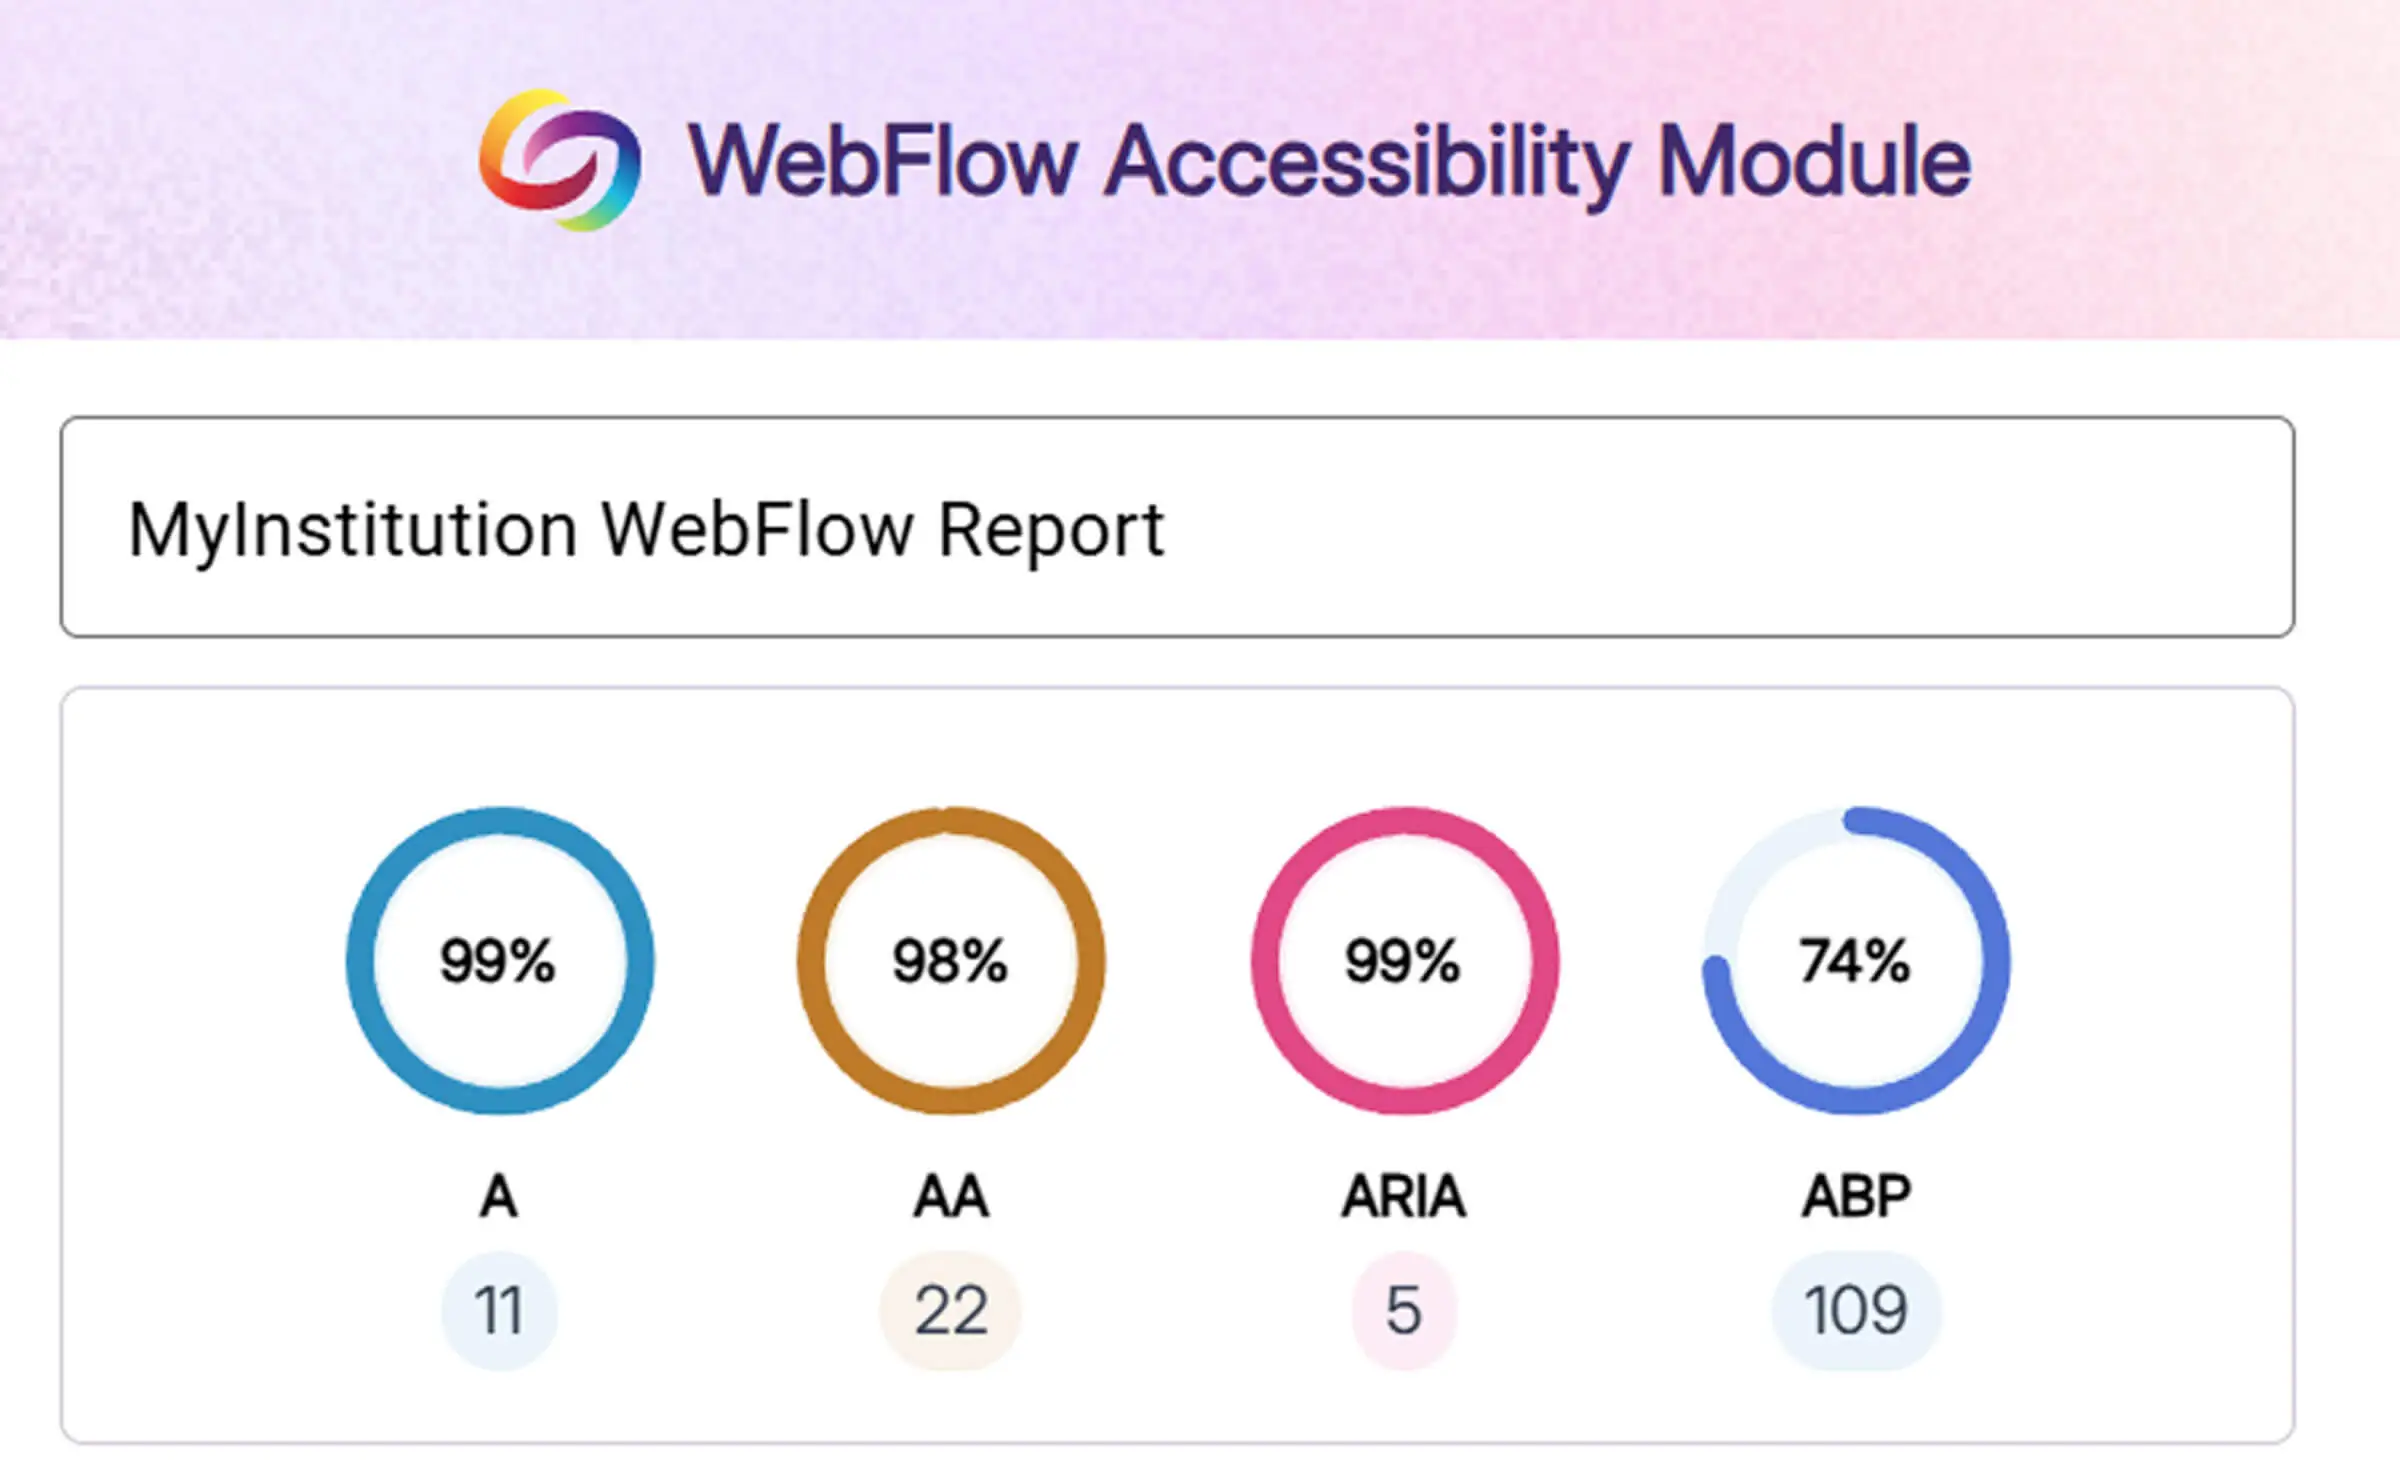Viewport: 2400px width, 1477px height.
Task: Click the 74% value in the ABP gauge
Action: 1855,961
